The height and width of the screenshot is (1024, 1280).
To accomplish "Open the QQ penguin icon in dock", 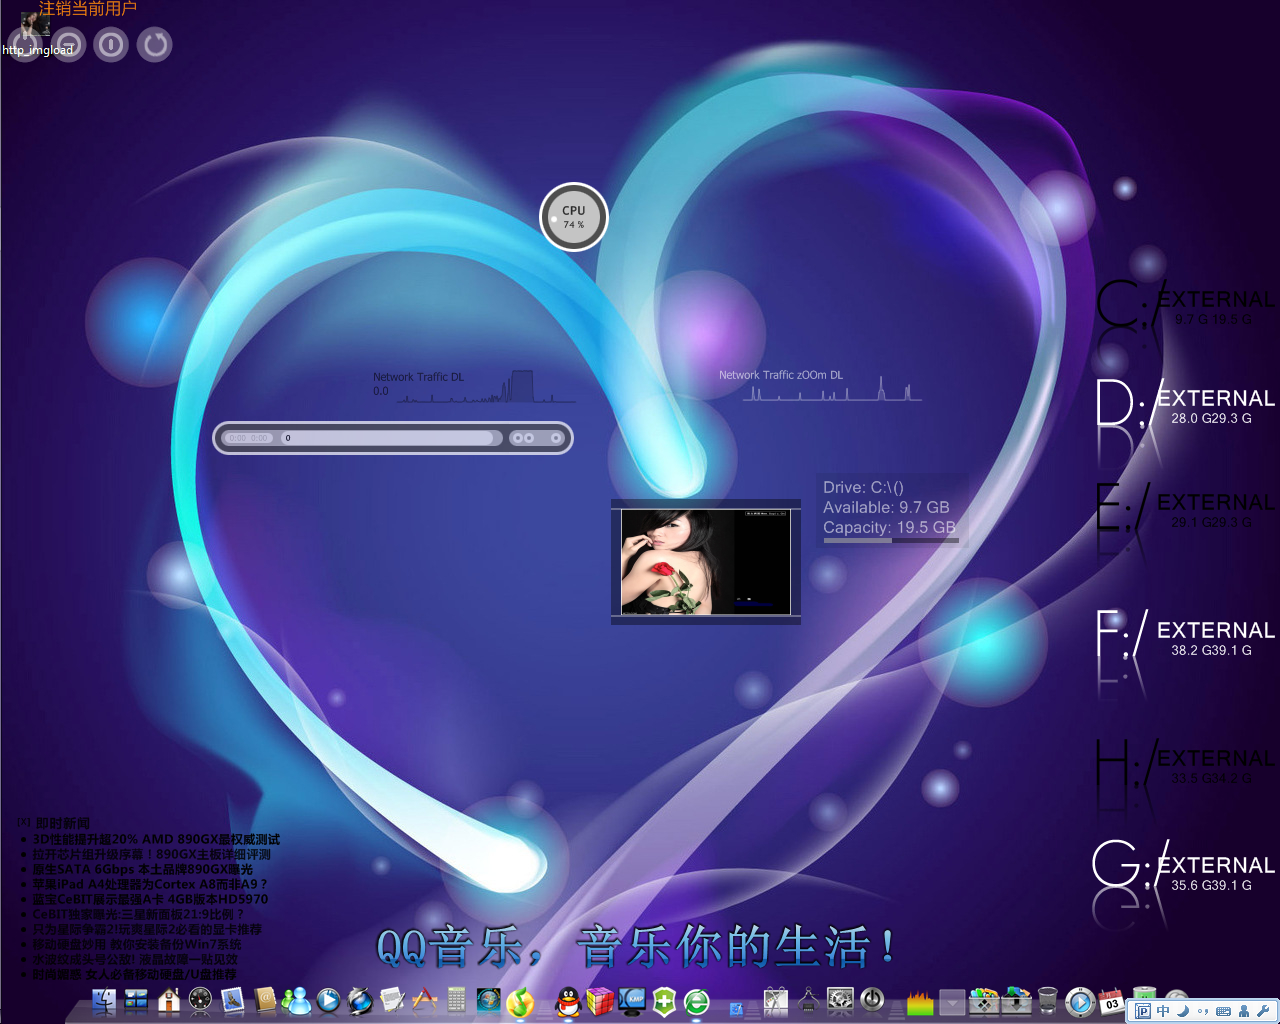I will 568,1001.
